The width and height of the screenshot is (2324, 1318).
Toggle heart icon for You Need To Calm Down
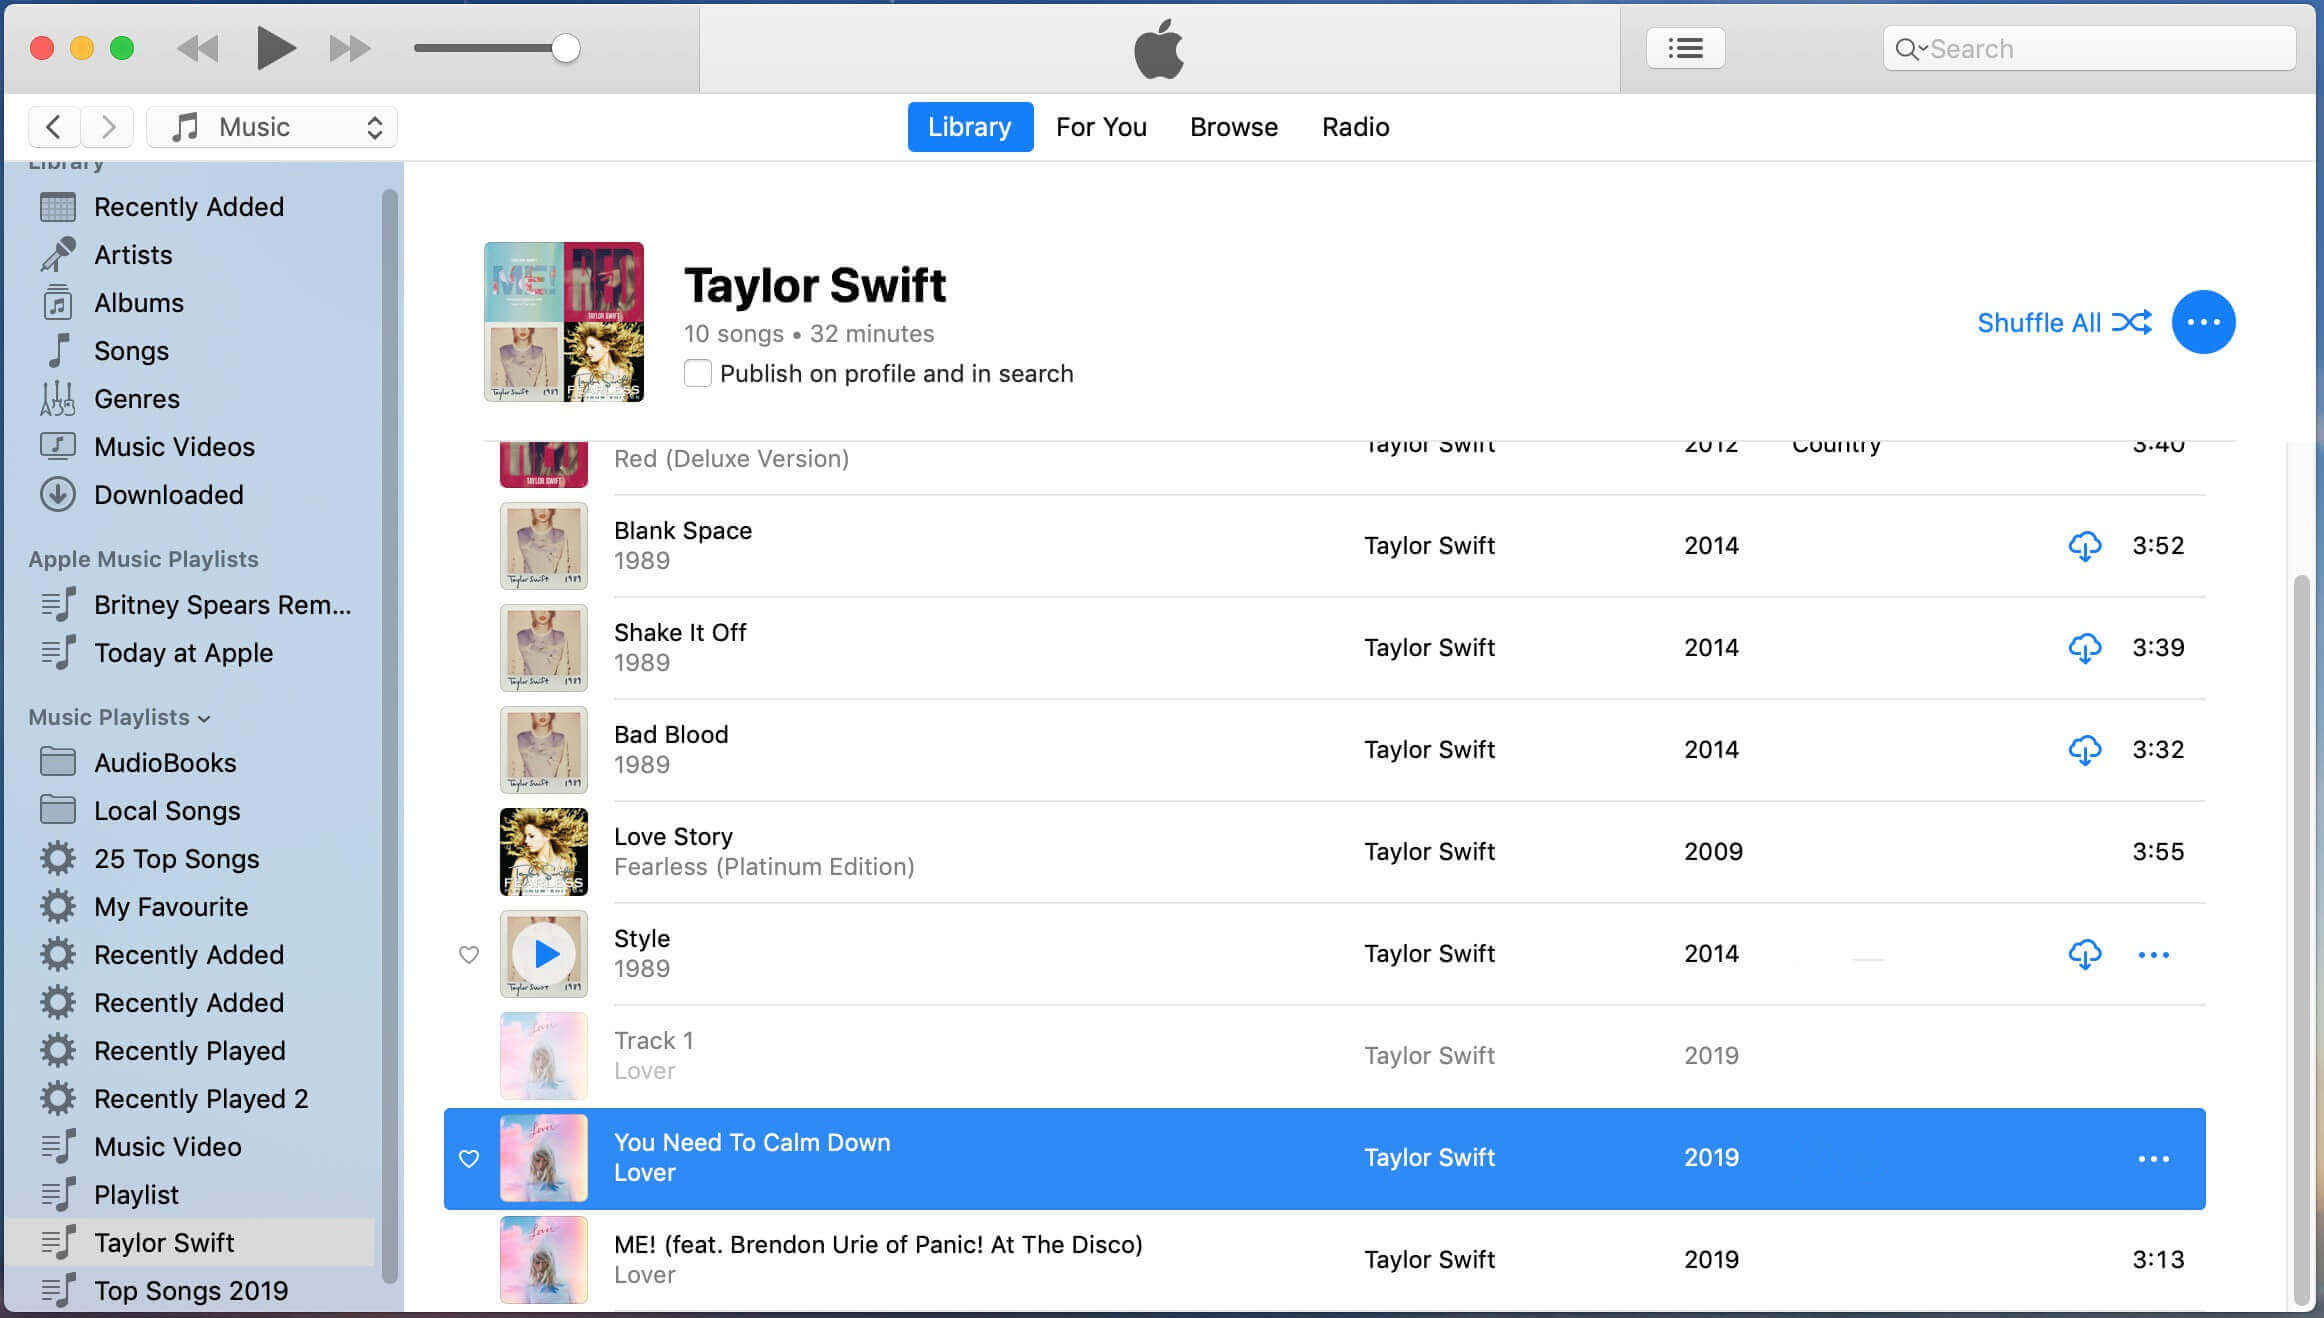tap(469, 1157)
